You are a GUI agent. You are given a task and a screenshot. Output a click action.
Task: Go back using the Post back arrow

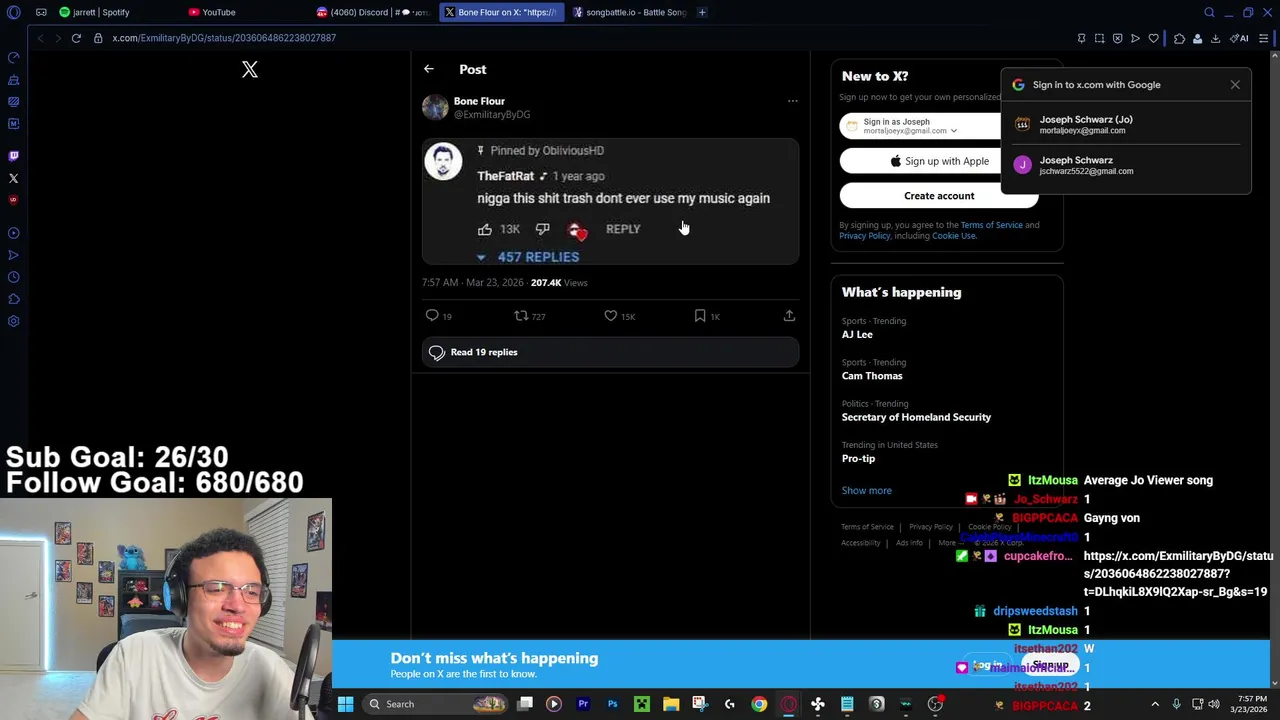point(428,69)
